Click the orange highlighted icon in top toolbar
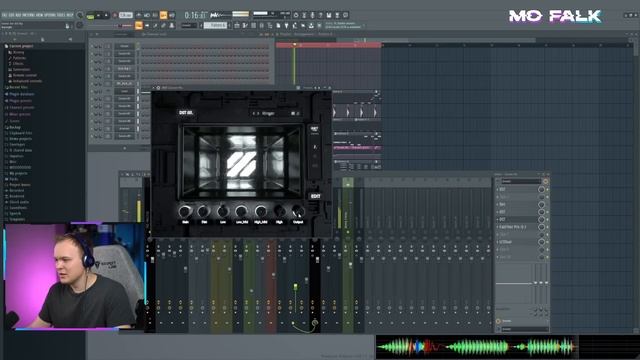The width and height of the screenshot is (640, 360). click(x=163, y=16)
